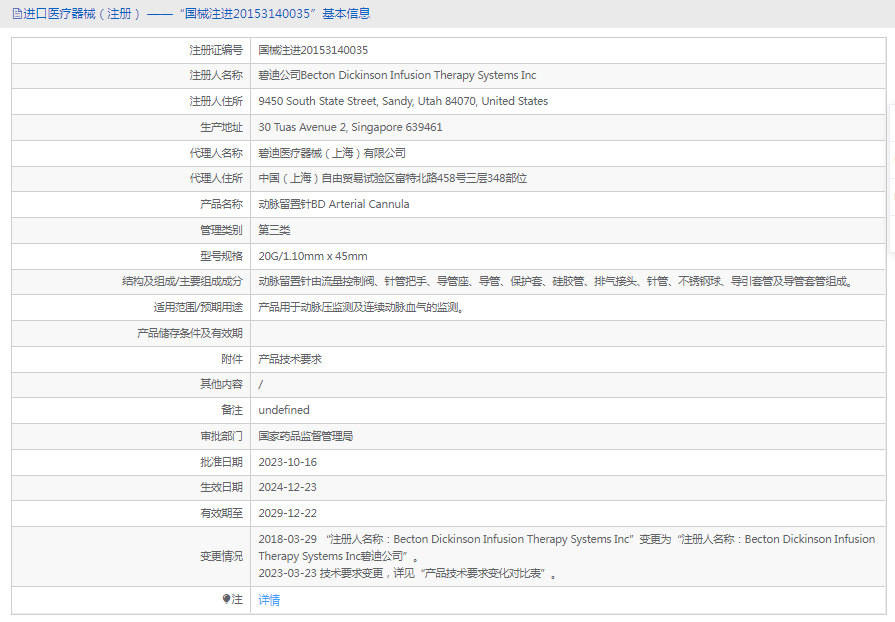Viewport: 895px width, 622px height.
Task: Select production address 30 Tuas Avenue 2, Singapore
Action: tap(350, 127)
